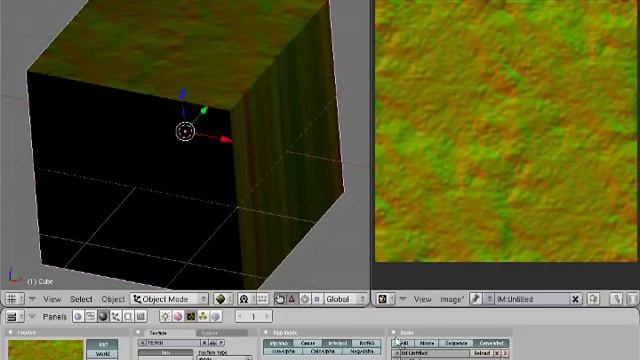The width and height of the screenshot is (640, 360).
Task: Select the Generated image type
Action: click(x=492, y=343)
